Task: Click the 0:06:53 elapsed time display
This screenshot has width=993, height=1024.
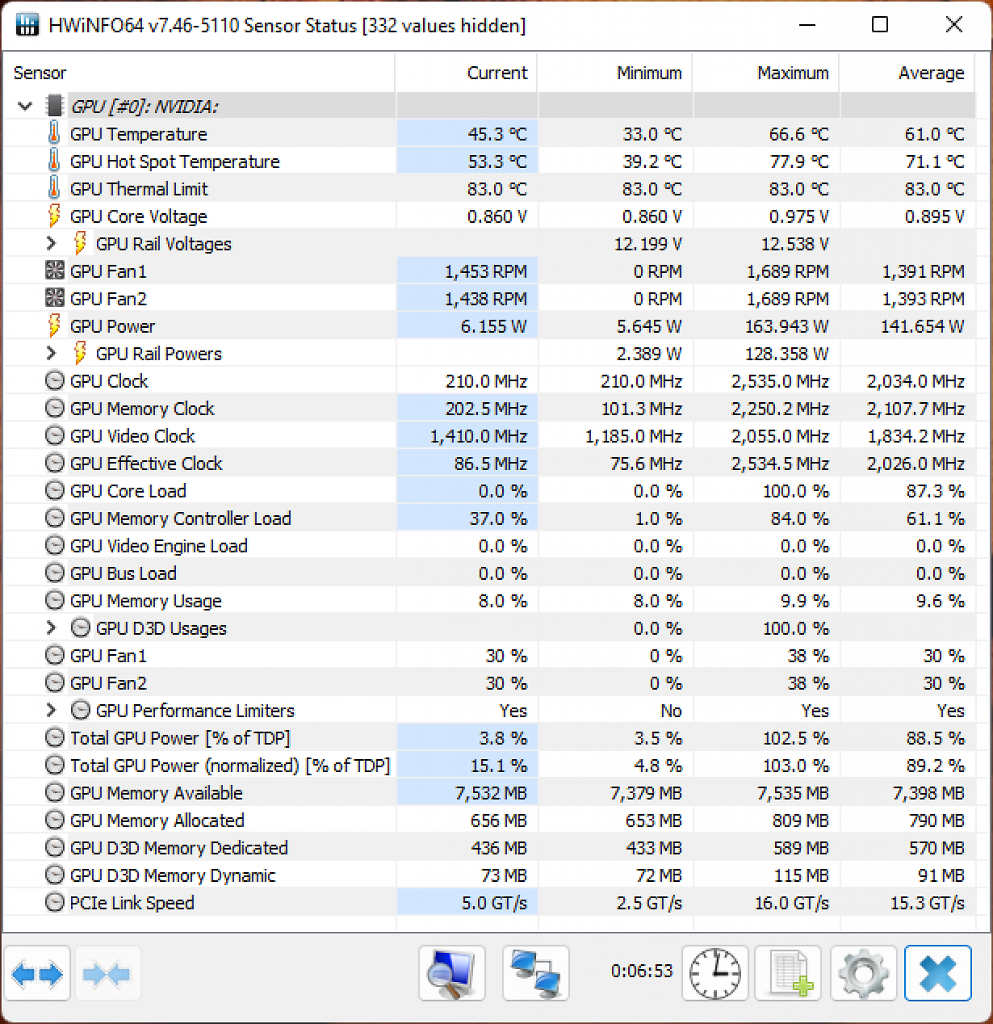Action: (641, 971)
